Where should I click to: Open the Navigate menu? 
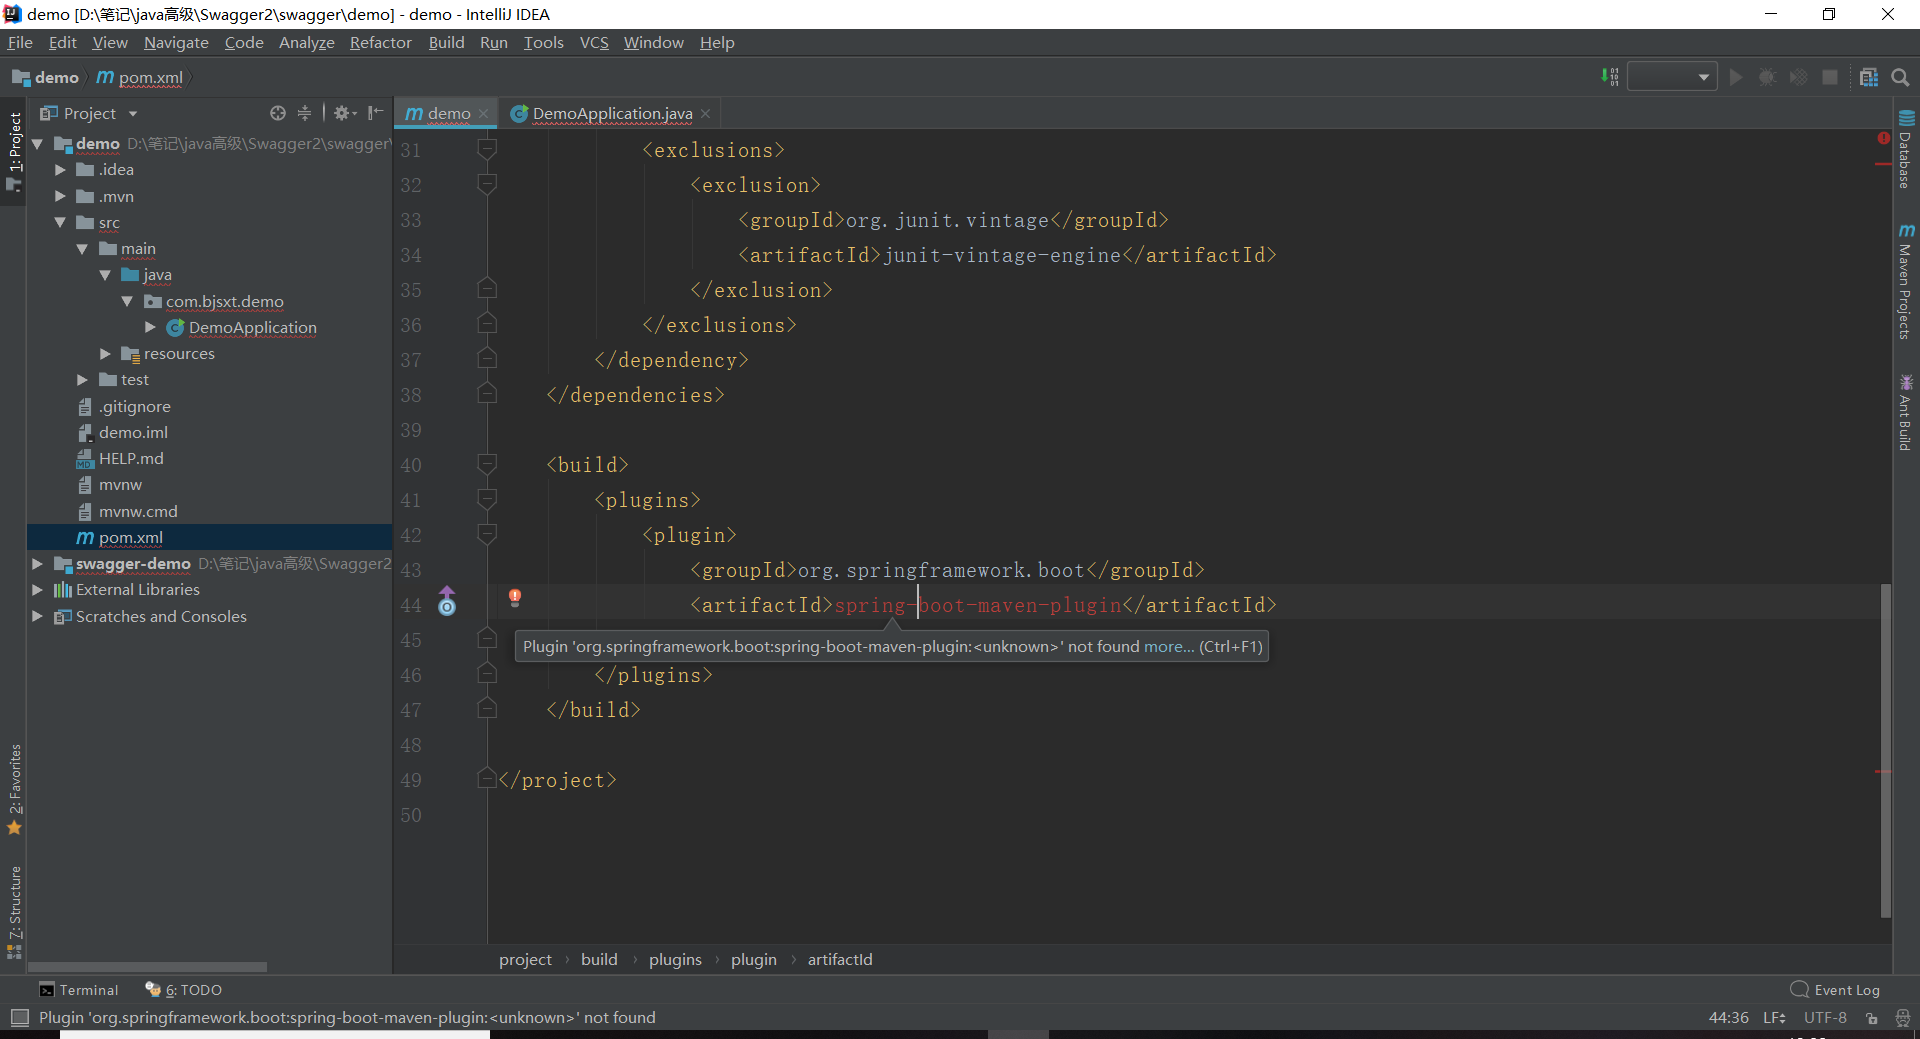[x=176, y=42]
